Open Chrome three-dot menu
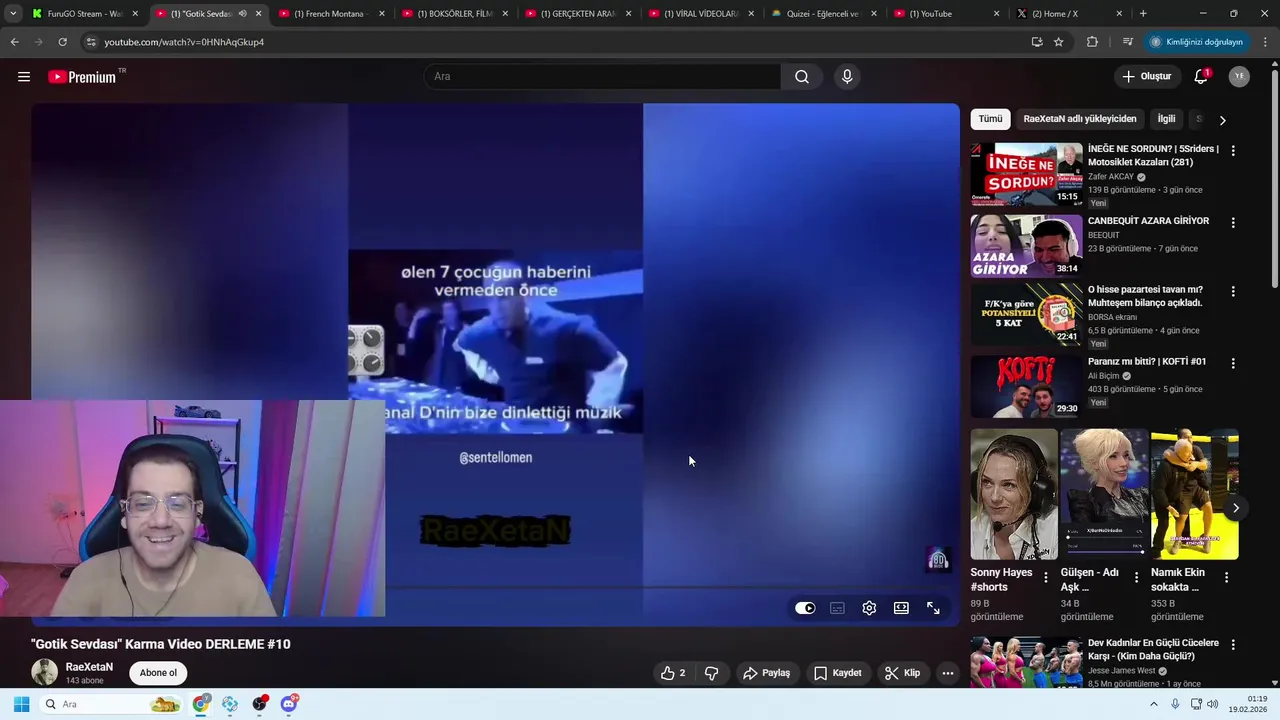The image size is (1280, 720). tap(1266, 42)
